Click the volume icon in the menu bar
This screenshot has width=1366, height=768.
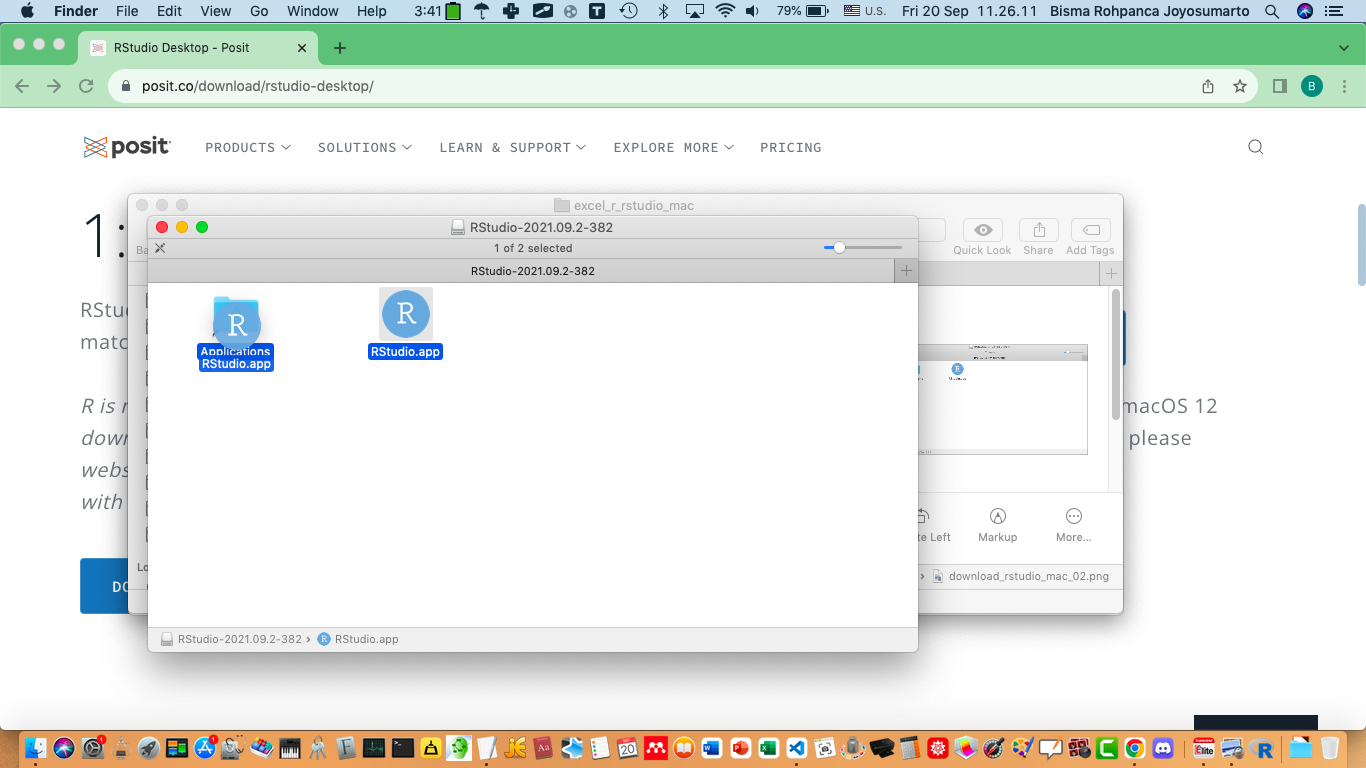pyautogui.click(x=754, y=11)
